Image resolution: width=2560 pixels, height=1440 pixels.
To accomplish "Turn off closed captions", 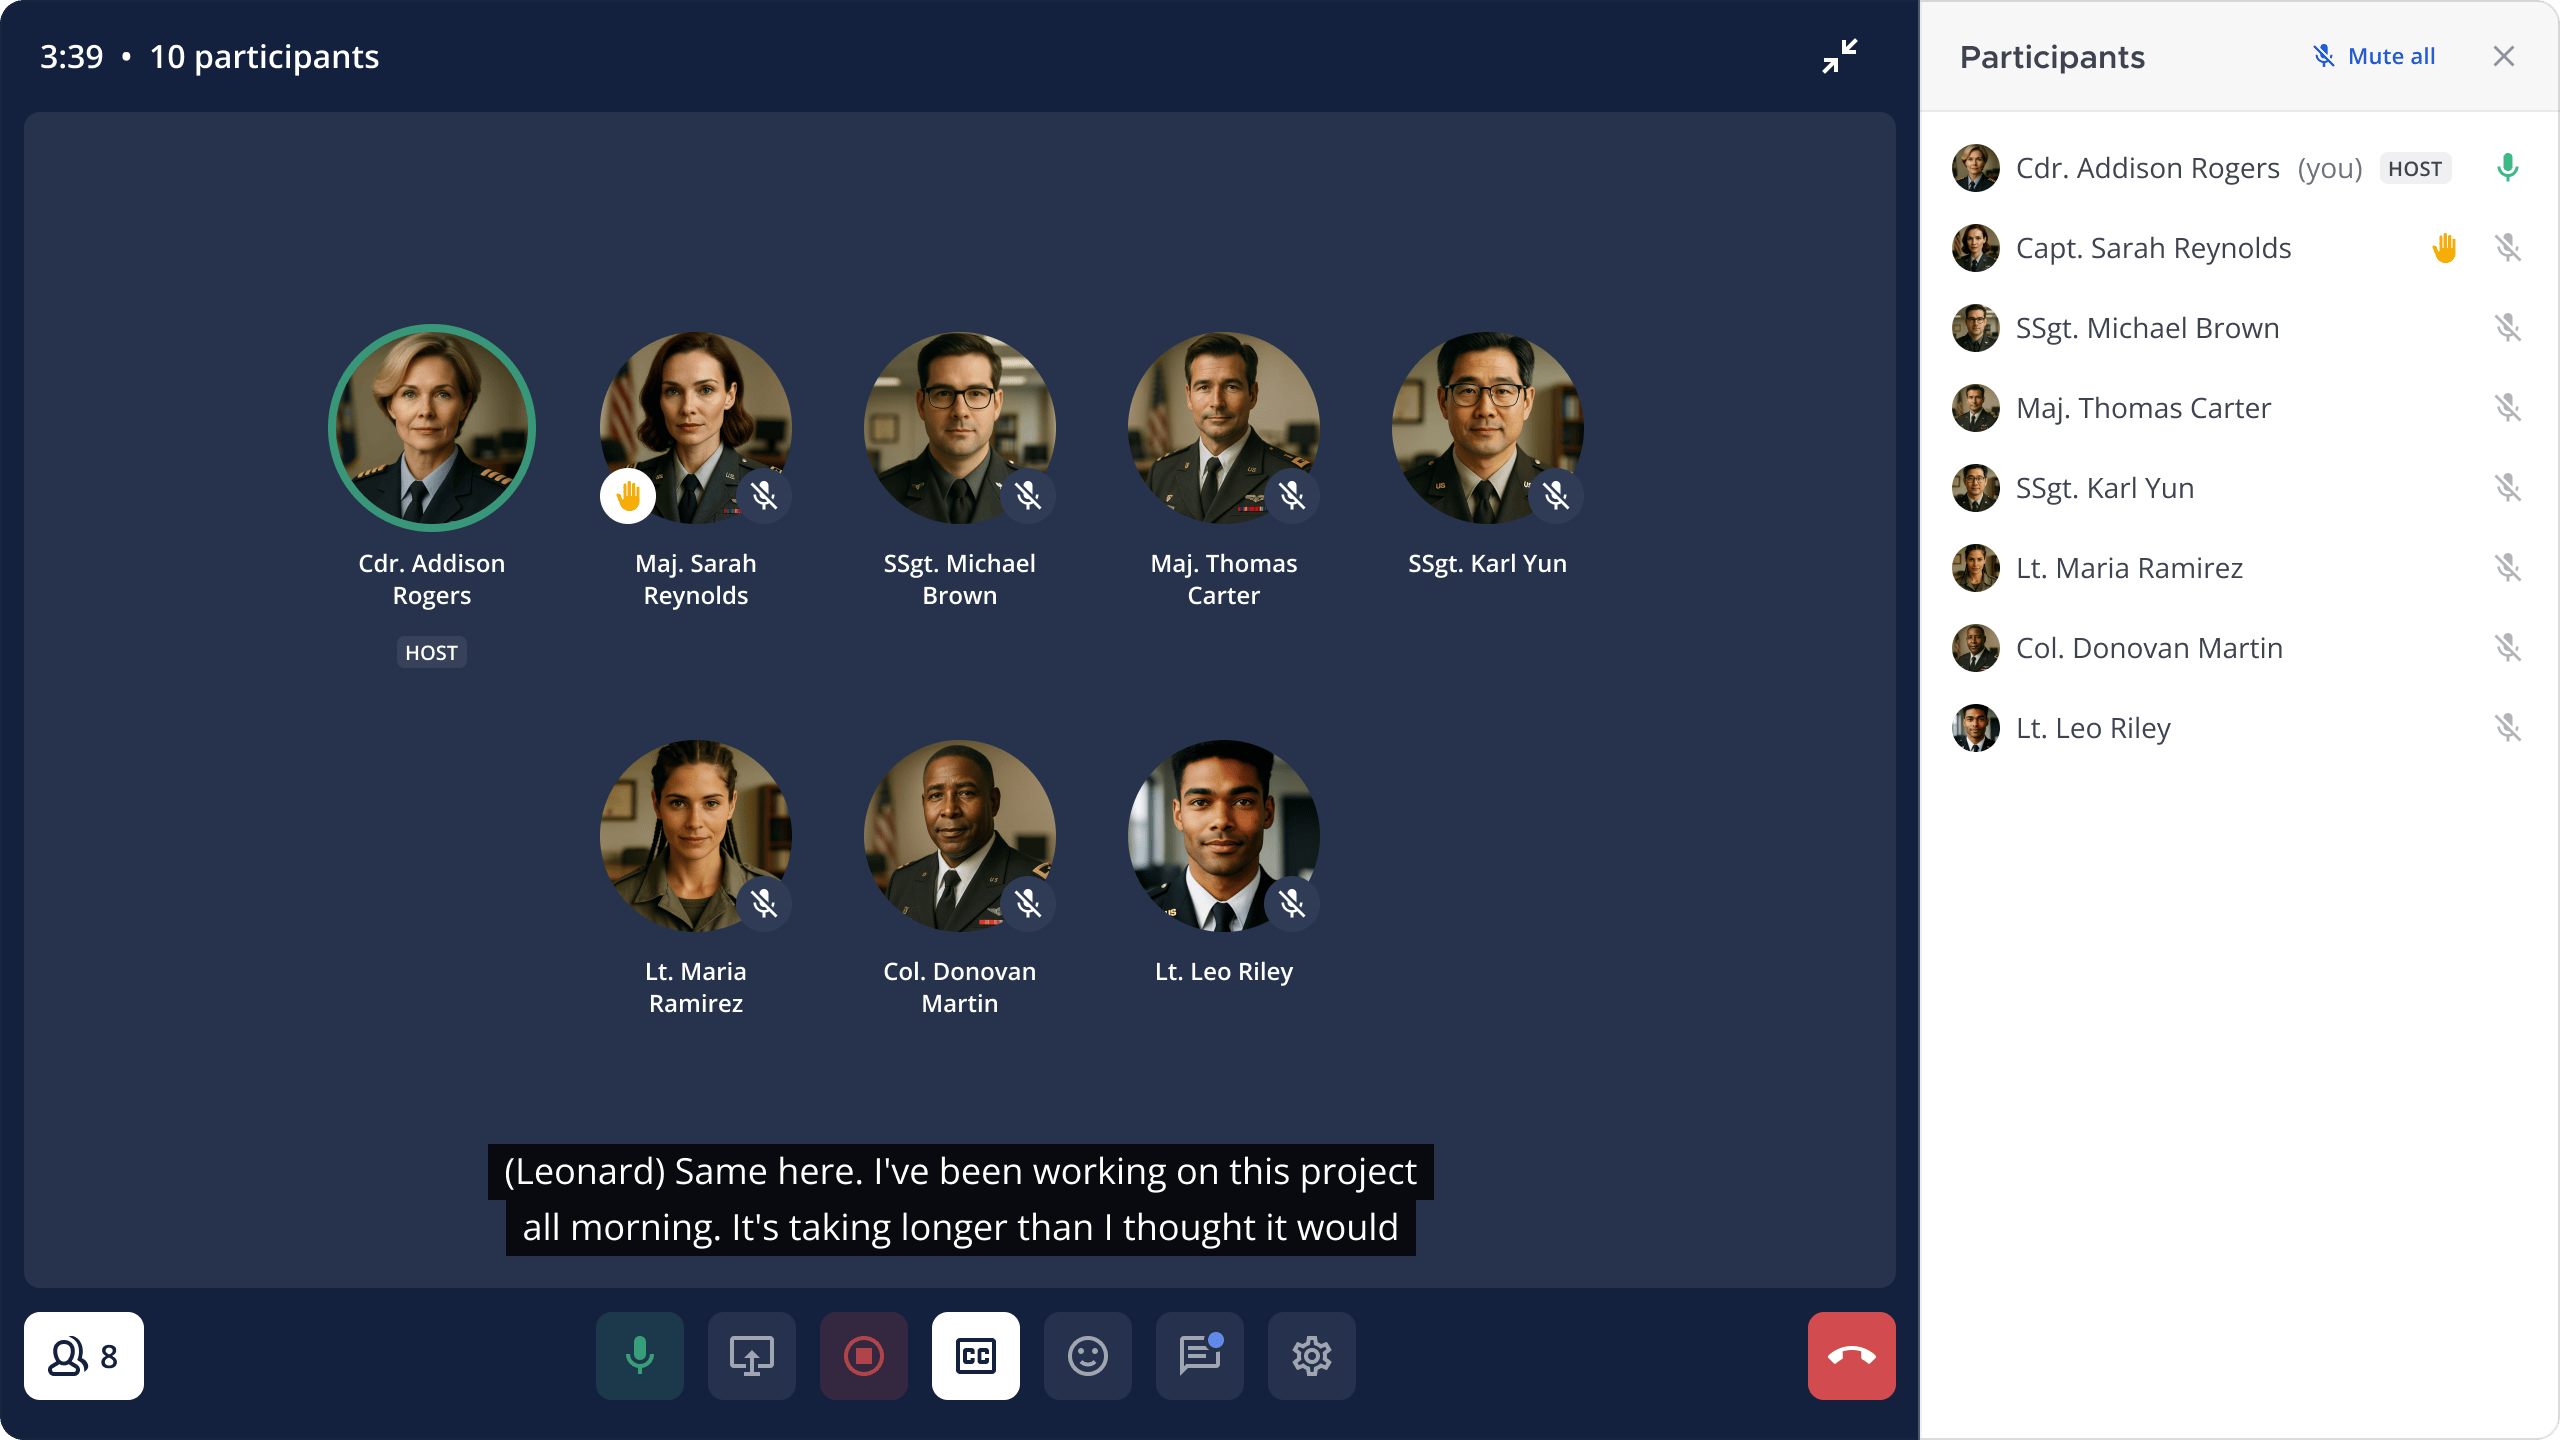I will 975,1356.
